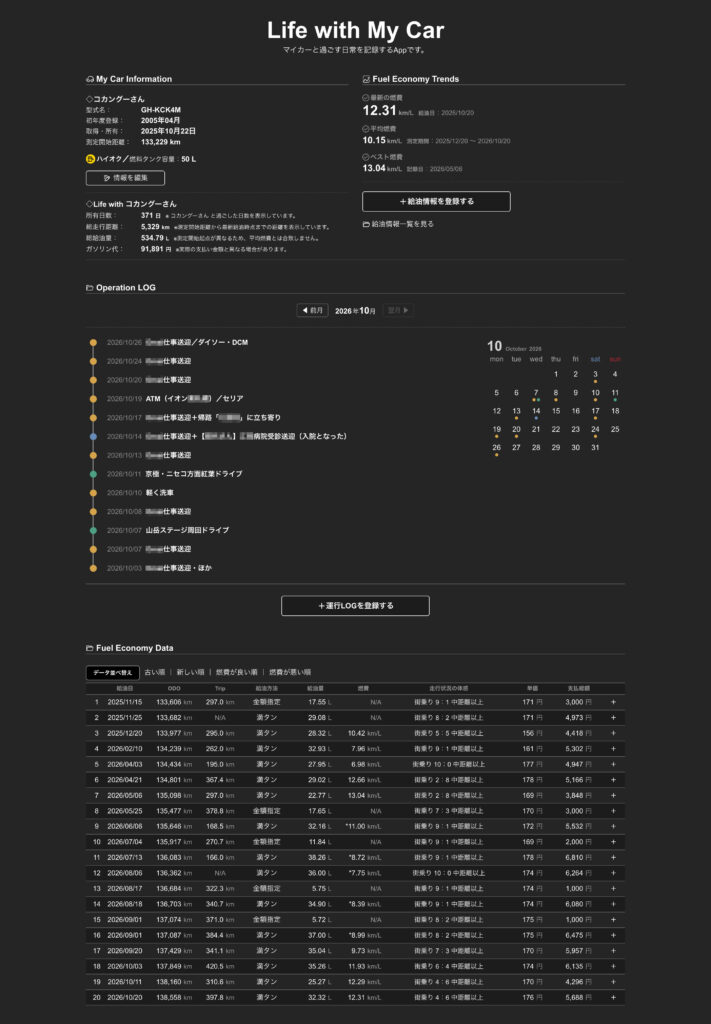Click the disabled 翌月 next month button

tap(398, 310)
